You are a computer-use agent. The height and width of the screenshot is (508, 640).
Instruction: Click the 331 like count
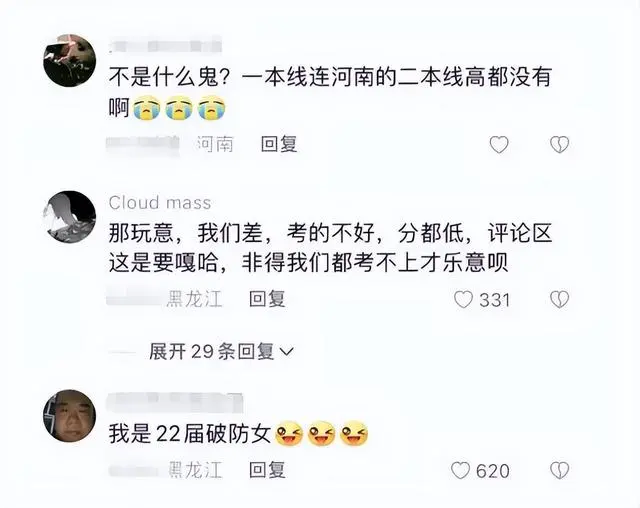495,300
